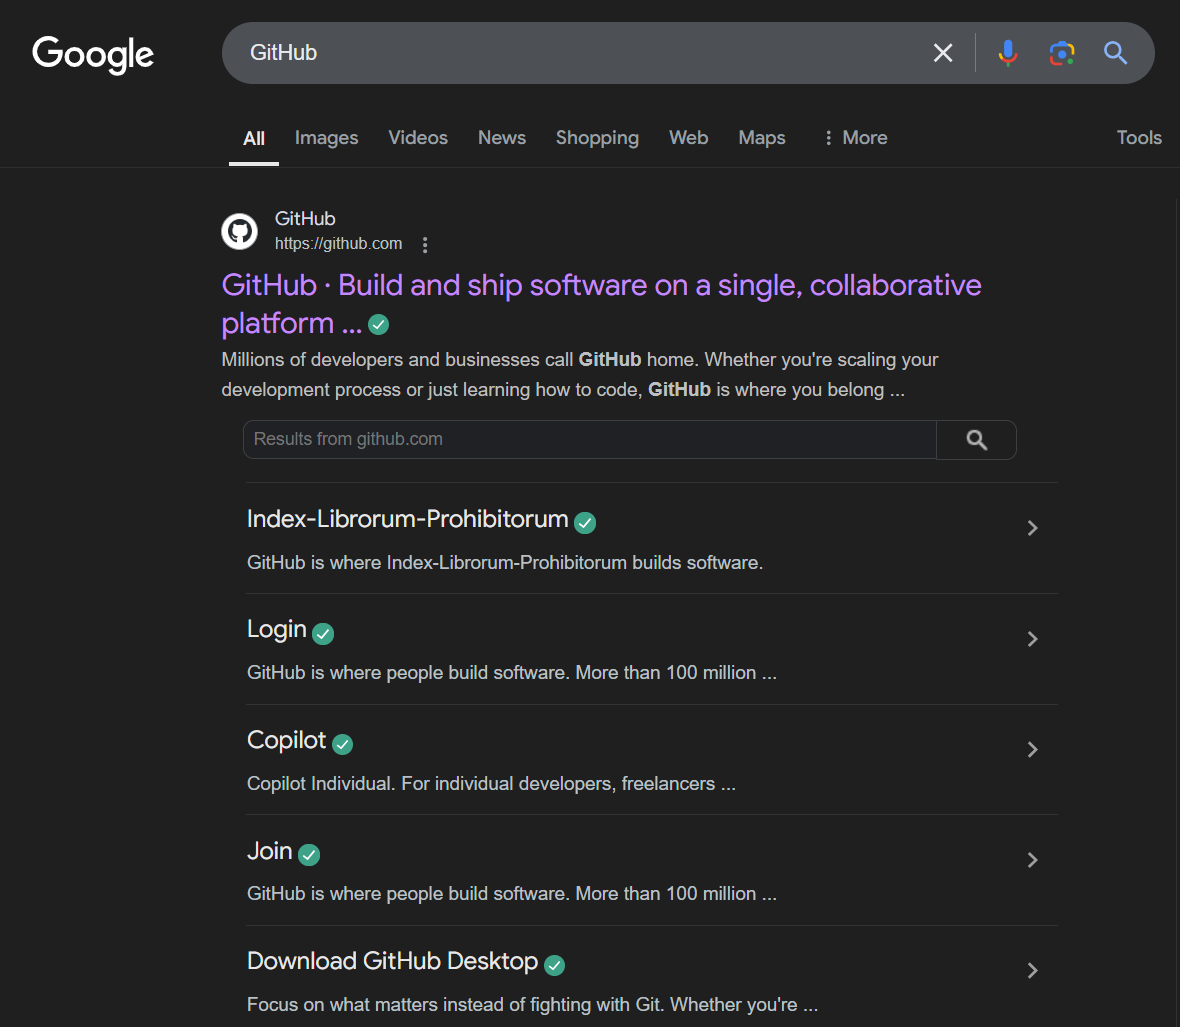Click 'Copilot Individual. For individual developers' text
This screenshot has height=1027, width=1180.
pos(491,784)
